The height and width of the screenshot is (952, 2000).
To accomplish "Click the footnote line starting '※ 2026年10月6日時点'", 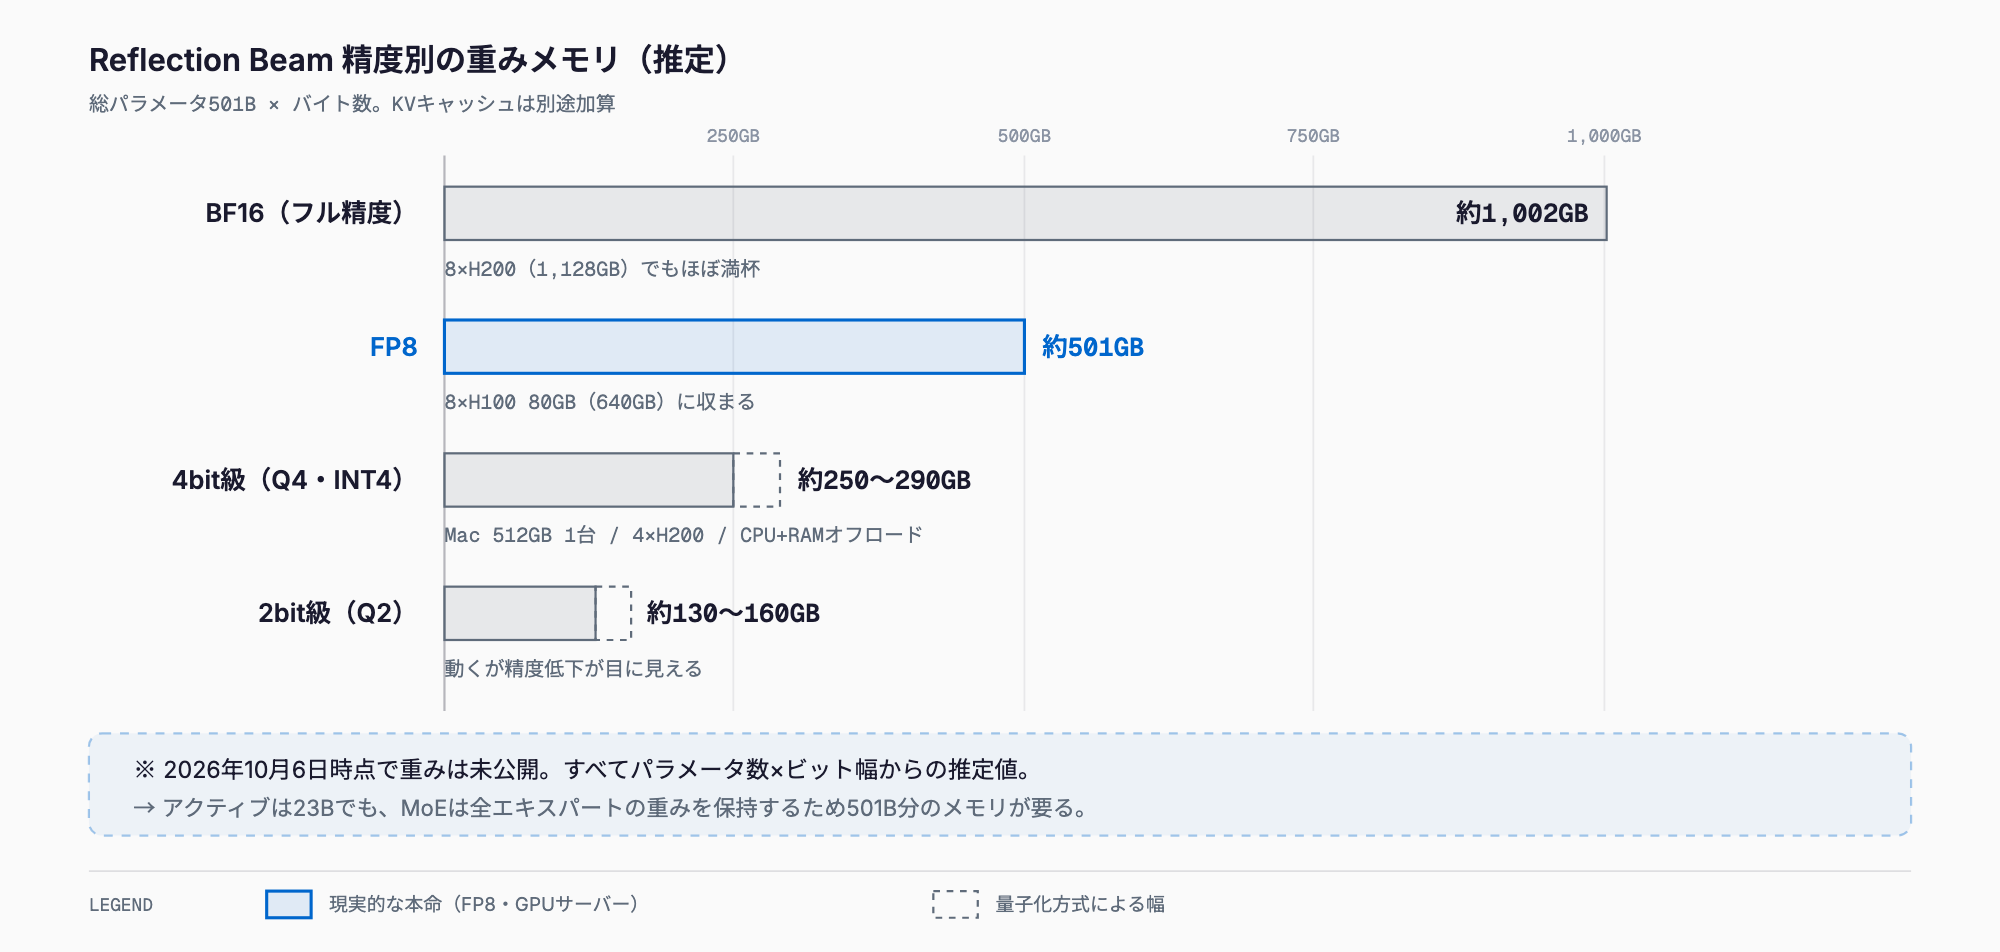I will (583, 769).
